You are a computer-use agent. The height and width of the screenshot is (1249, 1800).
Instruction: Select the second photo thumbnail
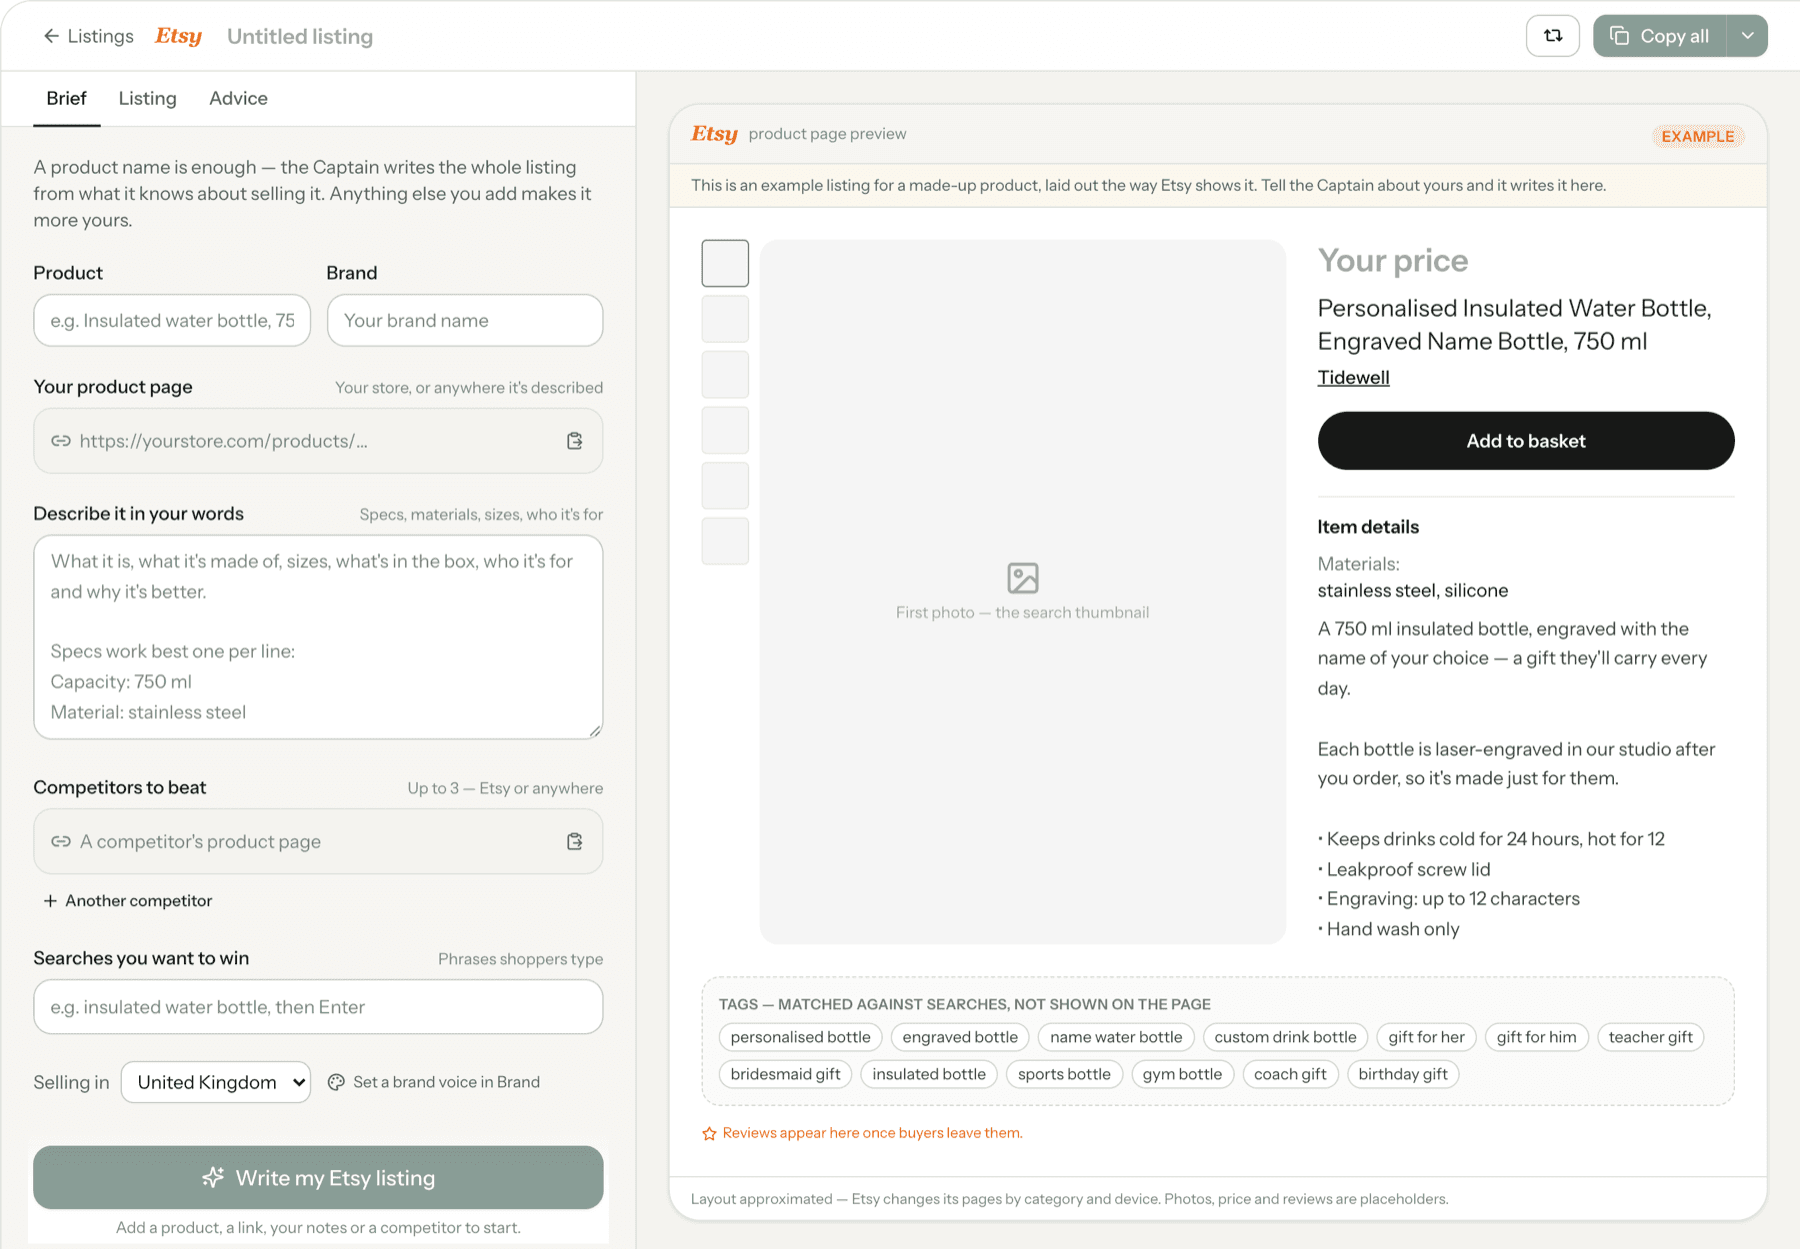(725, 319)
